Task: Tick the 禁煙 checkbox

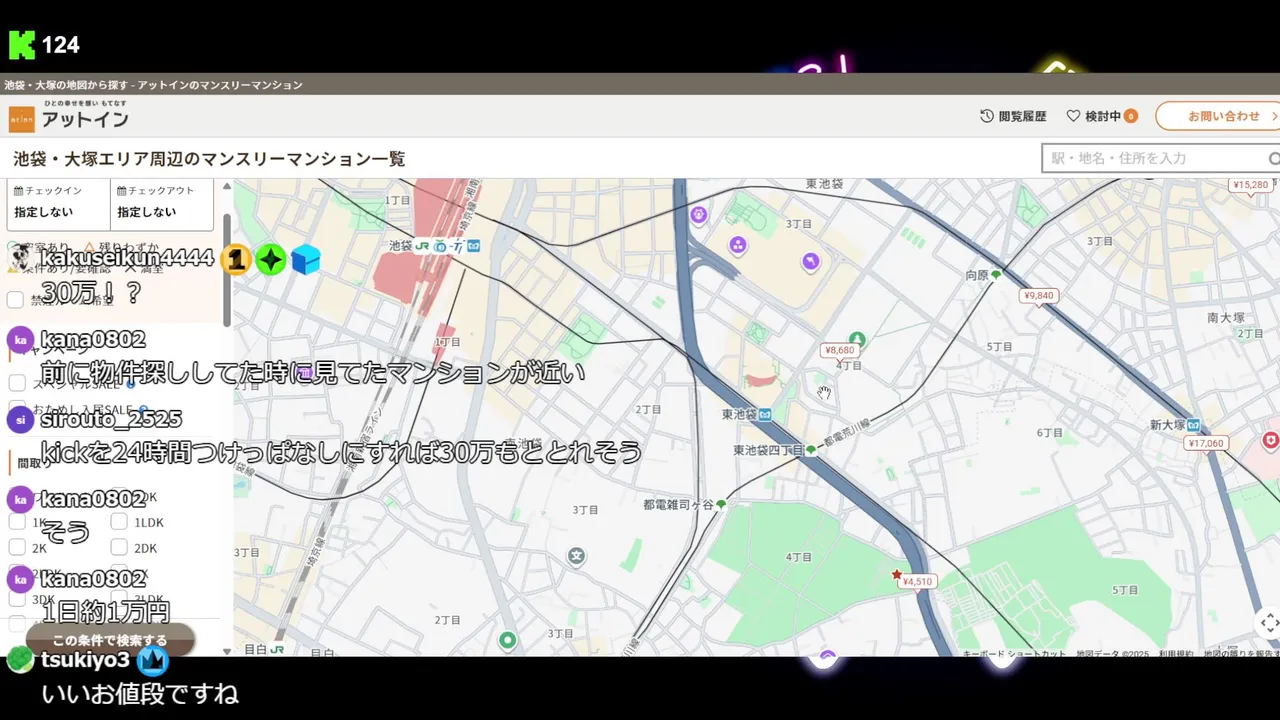Action: click(16, 299)
